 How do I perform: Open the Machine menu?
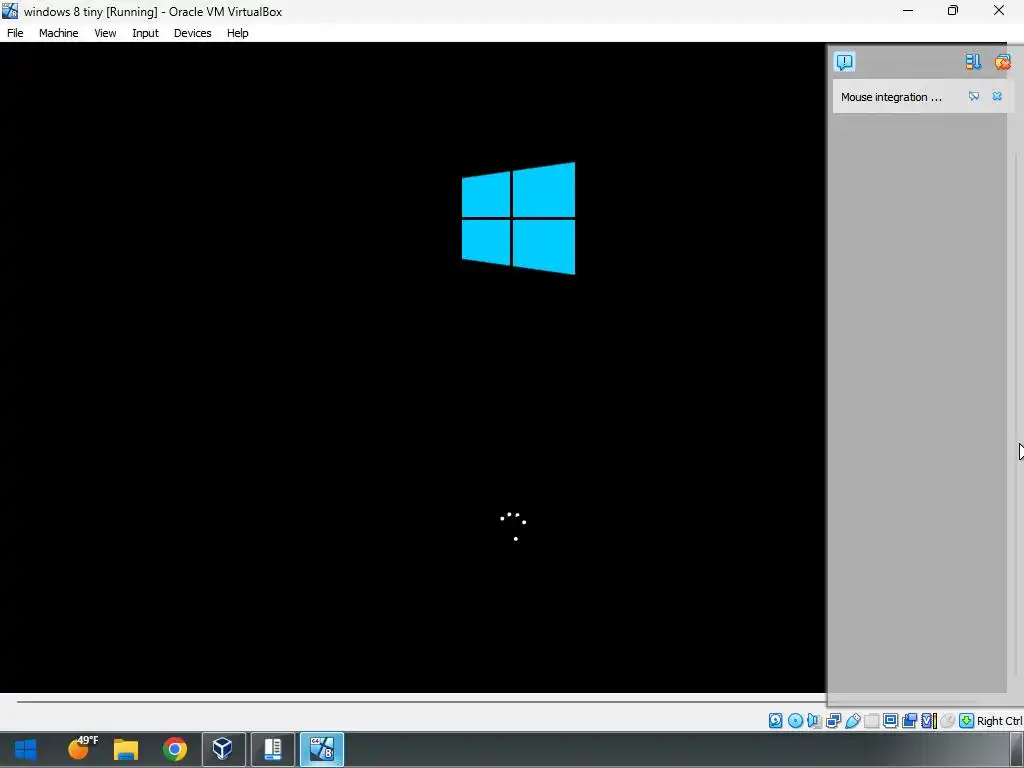click(x=58, y=33)
